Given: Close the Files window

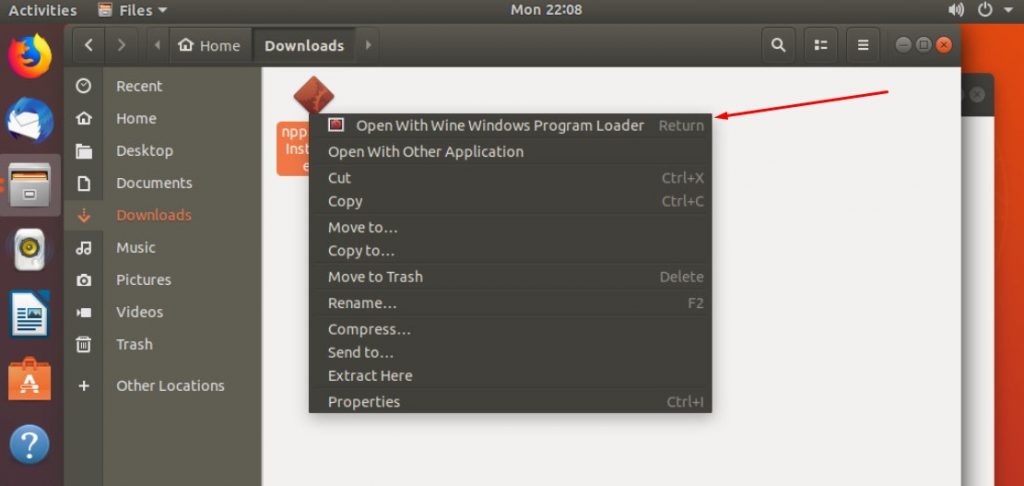Looking at the screenshot, I should point(944,45).
